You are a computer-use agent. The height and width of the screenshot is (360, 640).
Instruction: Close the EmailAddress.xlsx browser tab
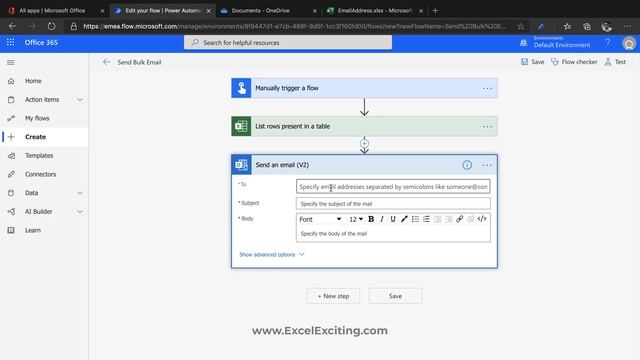[x=421, y=11]
